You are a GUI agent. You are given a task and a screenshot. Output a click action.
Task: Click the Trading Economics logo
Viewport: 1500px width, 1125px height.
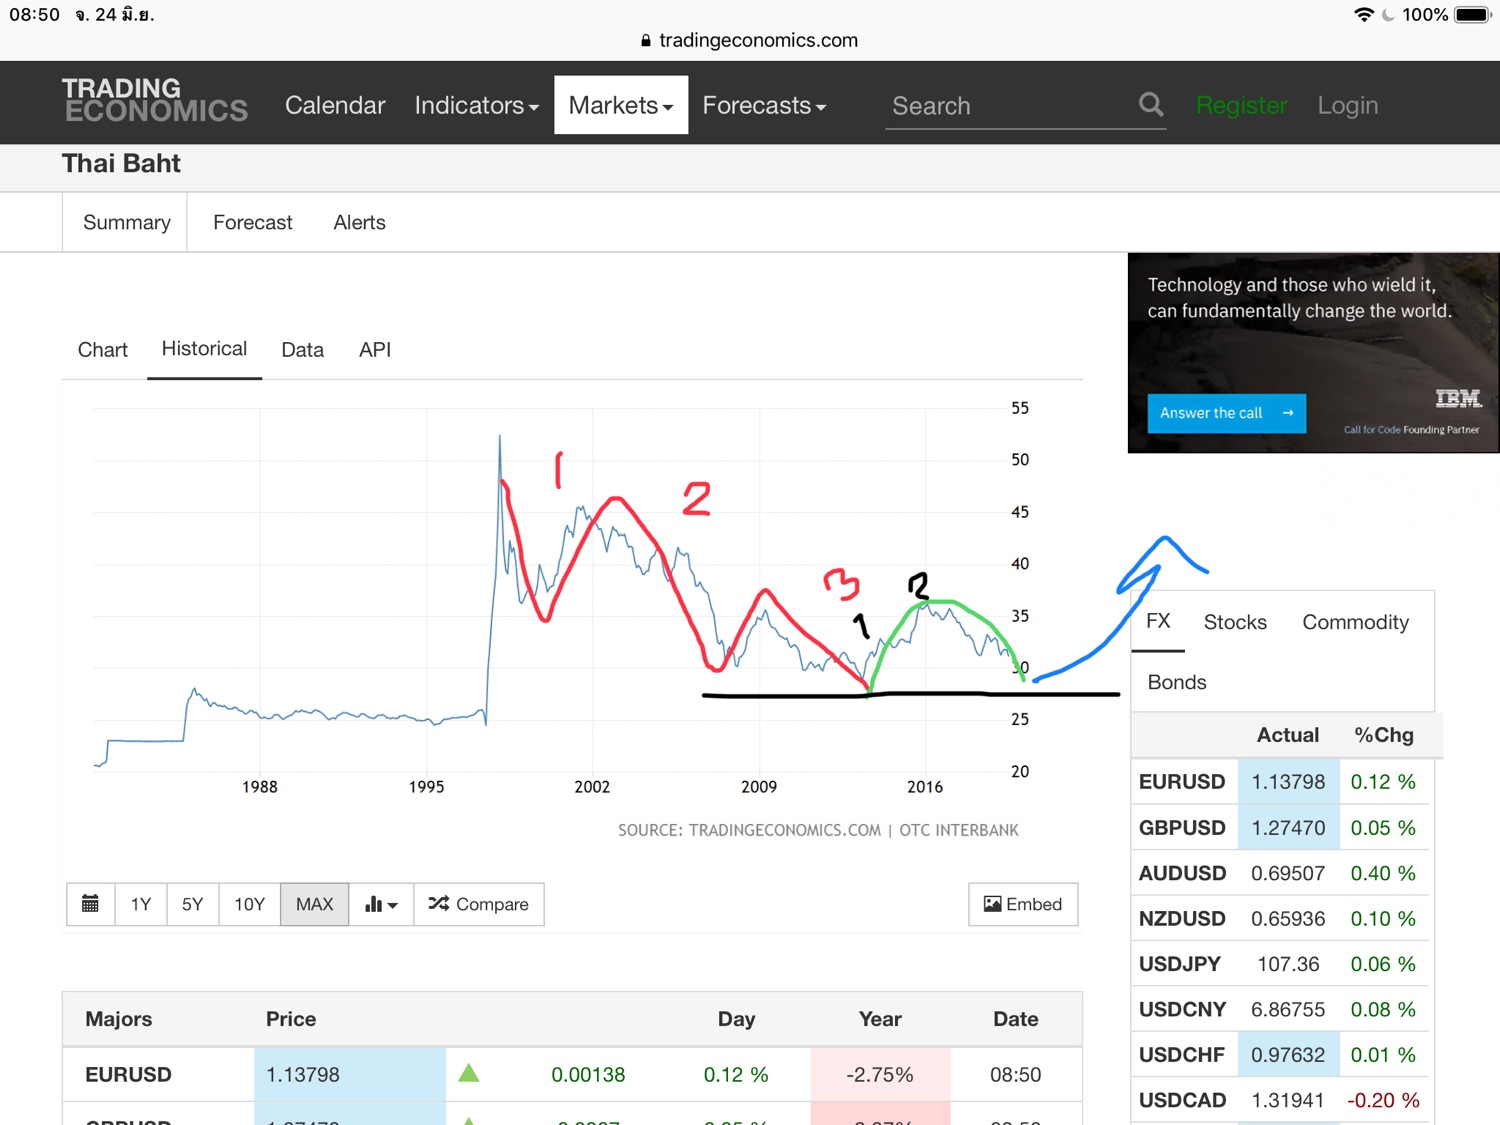tap(154, 100)
